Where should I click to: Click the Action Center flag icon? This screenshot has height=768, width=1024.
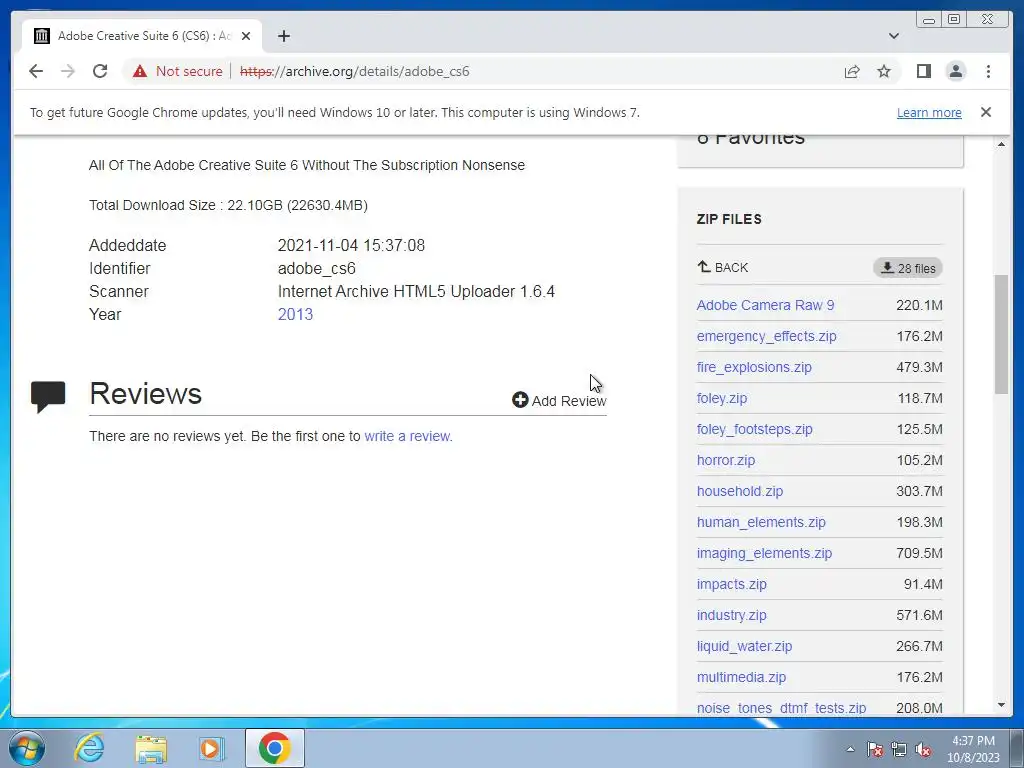coord(874,749)
